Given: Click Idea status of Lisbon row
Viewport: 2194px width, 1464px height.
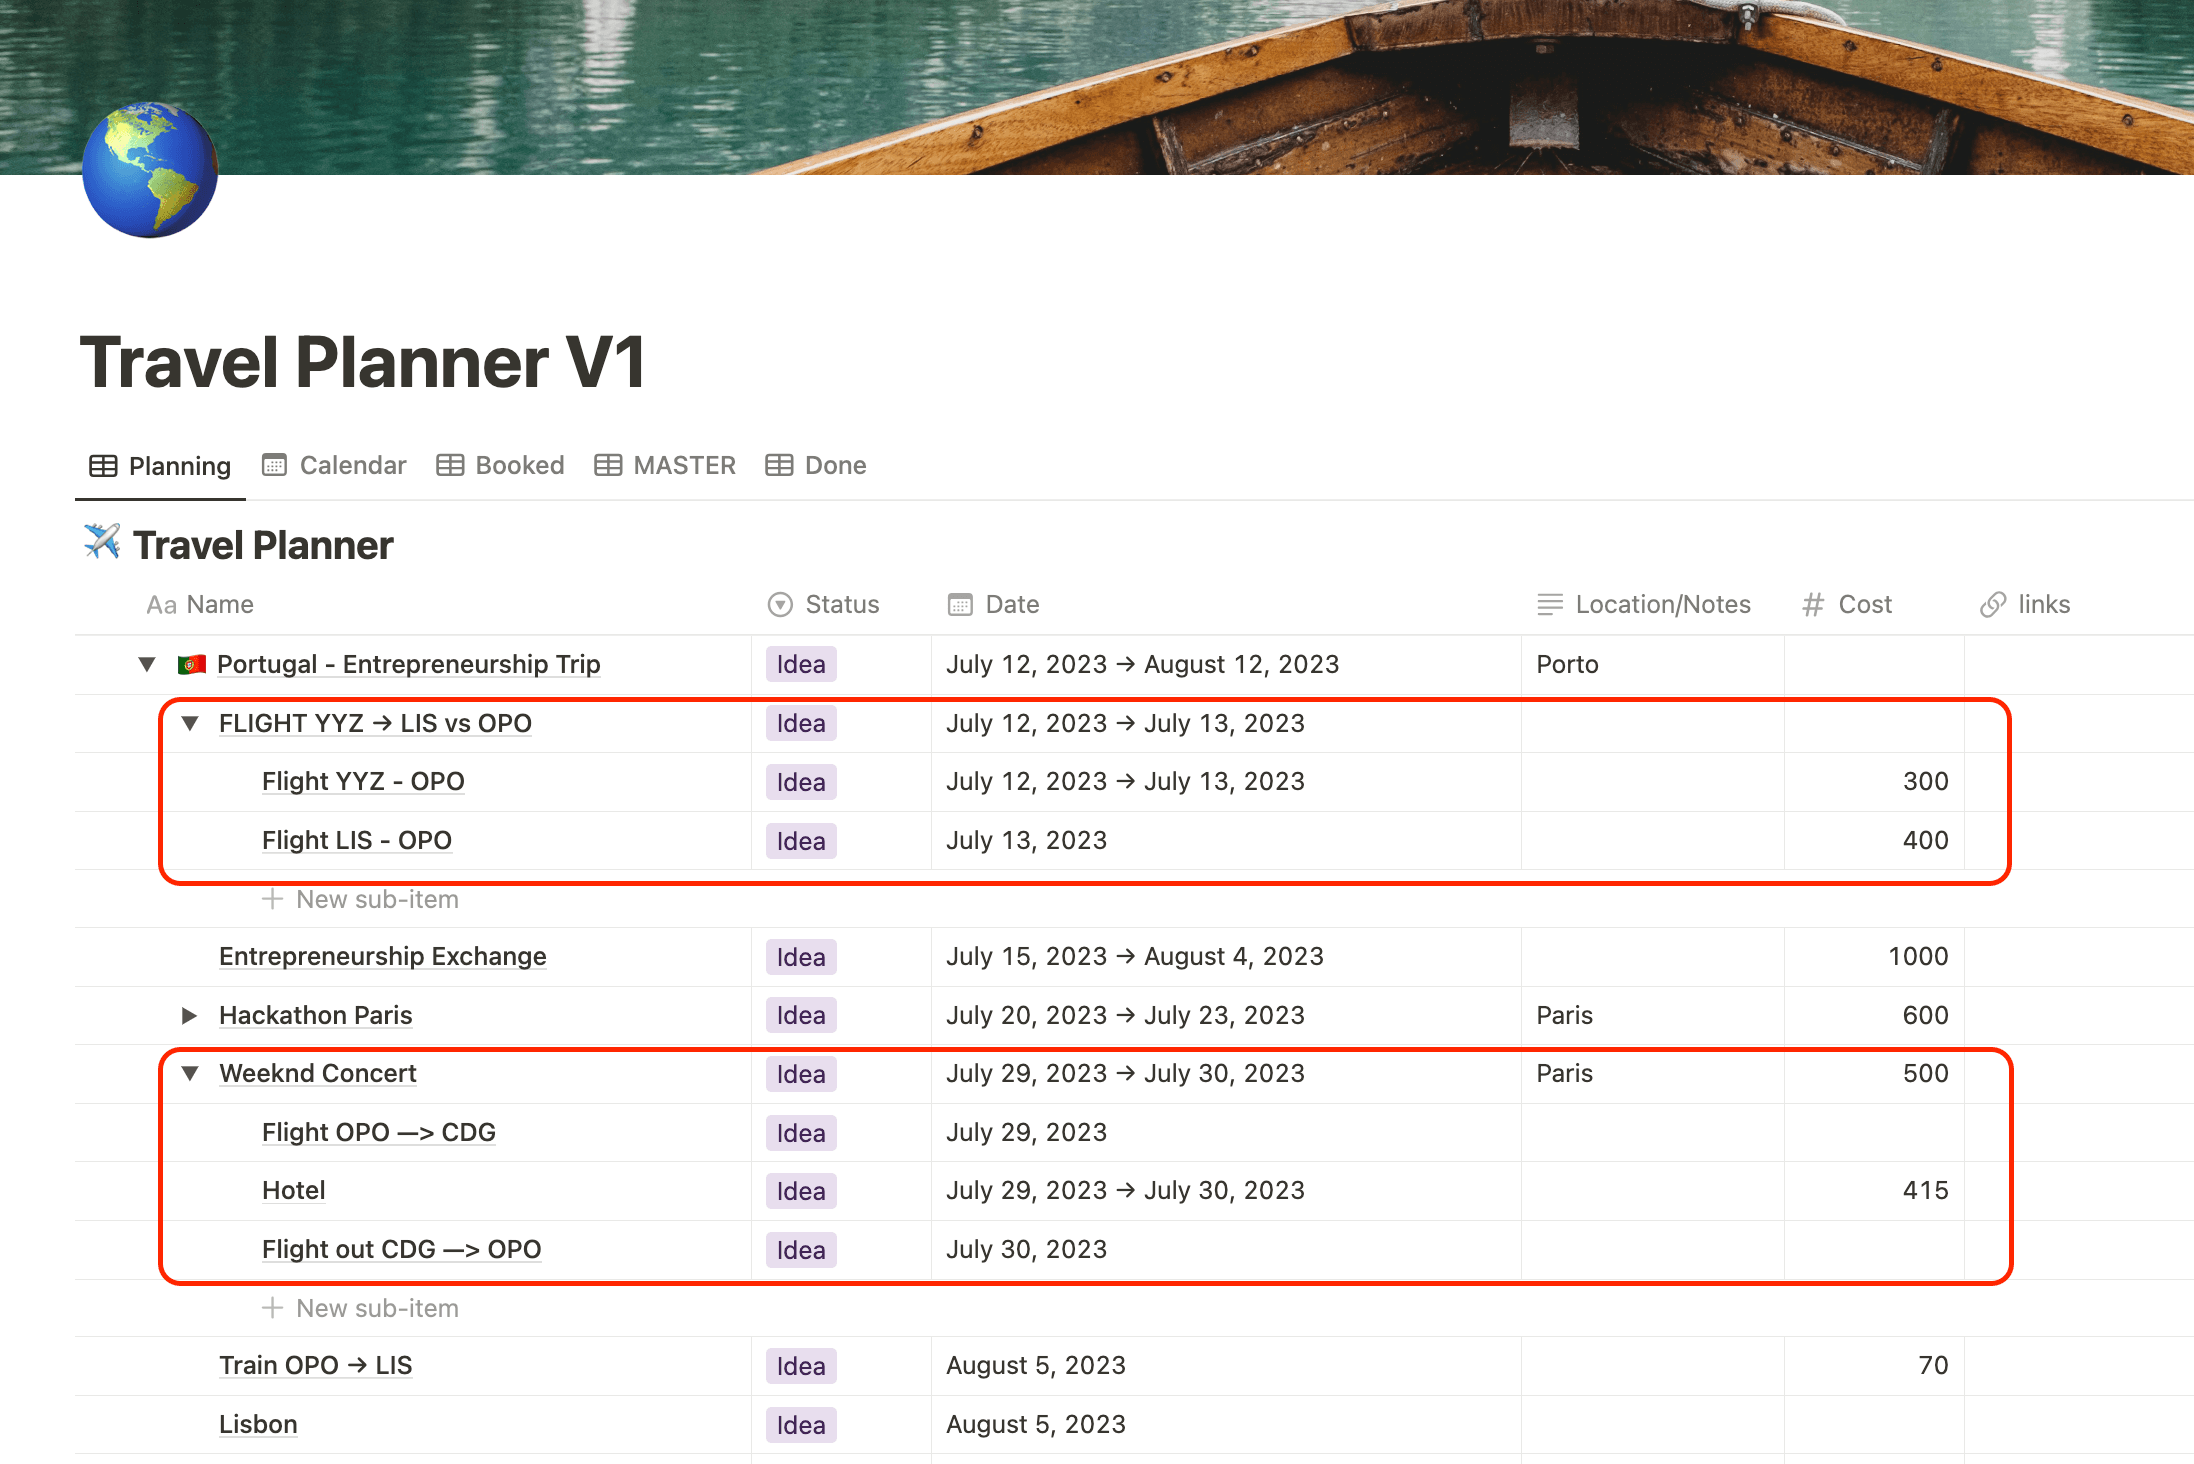Looking at the screenshot, I should (801, 1425).
